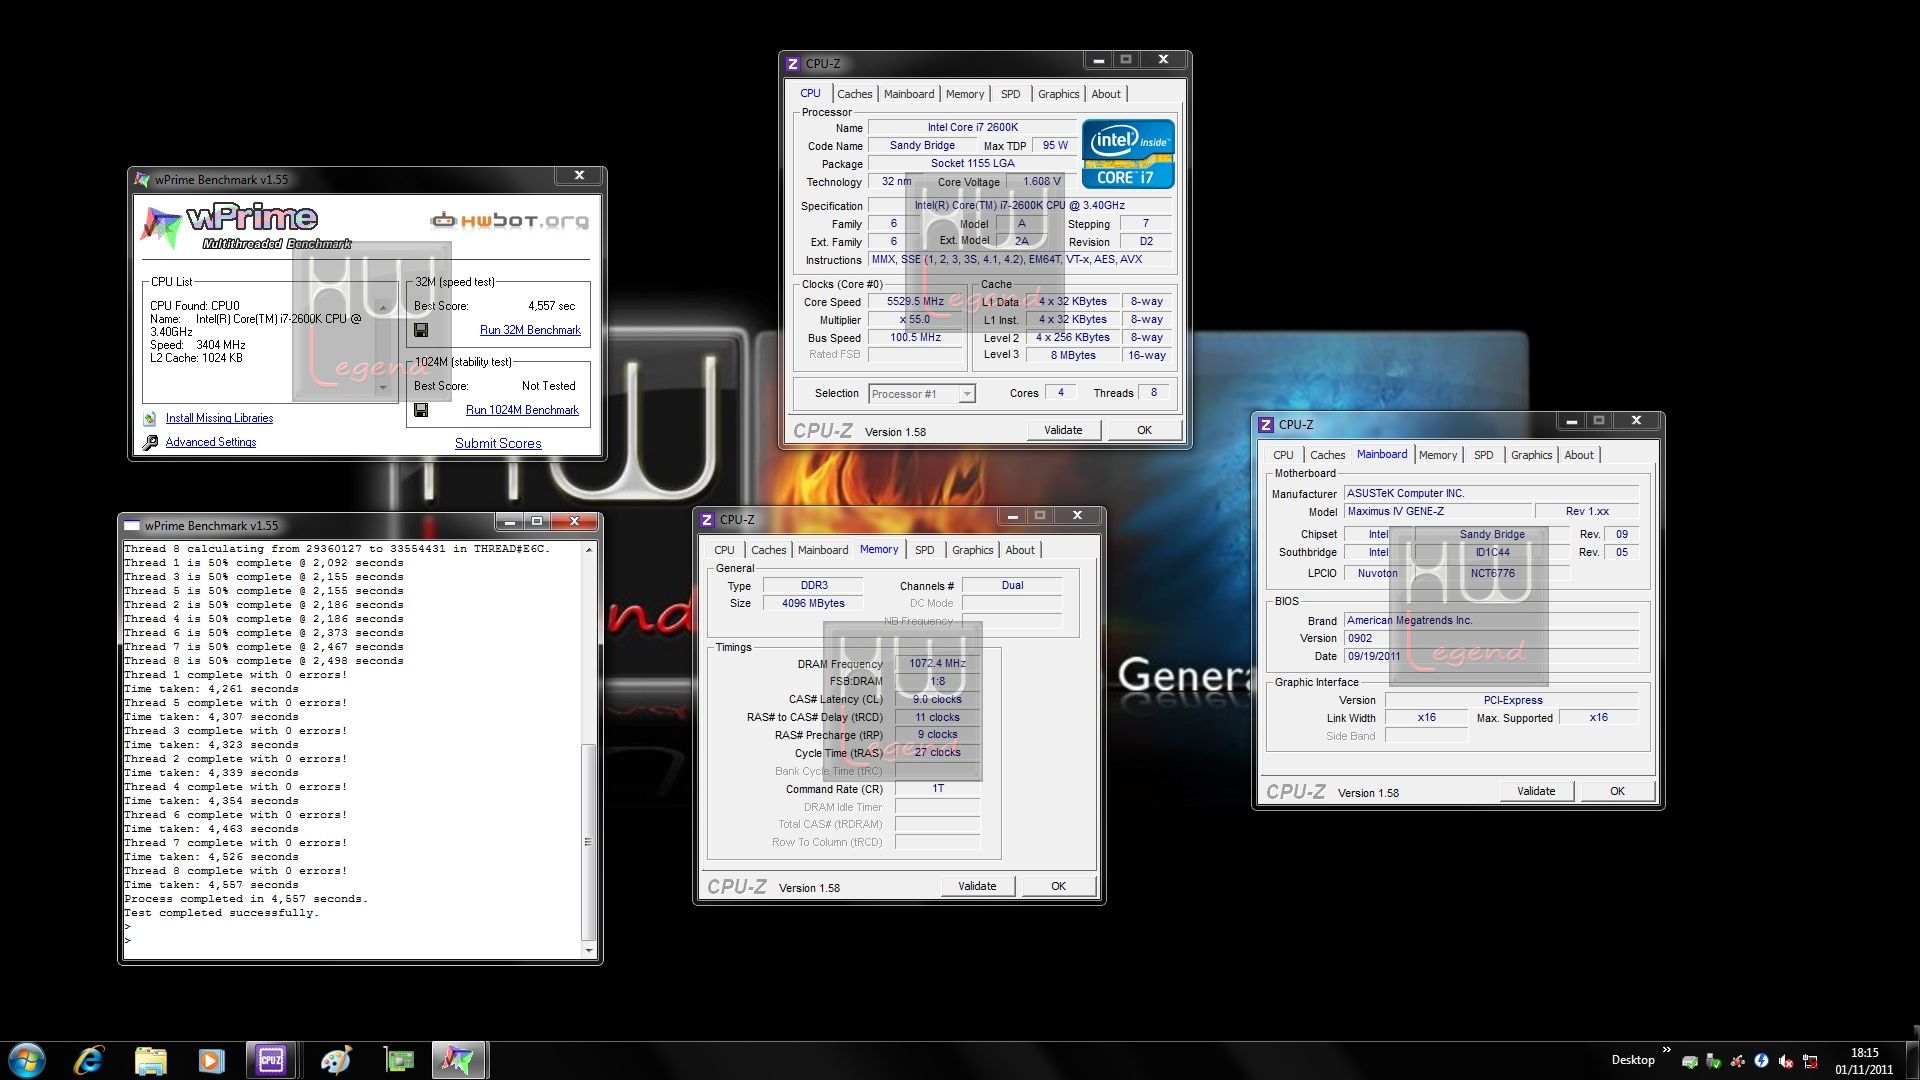Click Validate in the CPU-Z CPU window
The image size is (1920, 1080).
1063,430
